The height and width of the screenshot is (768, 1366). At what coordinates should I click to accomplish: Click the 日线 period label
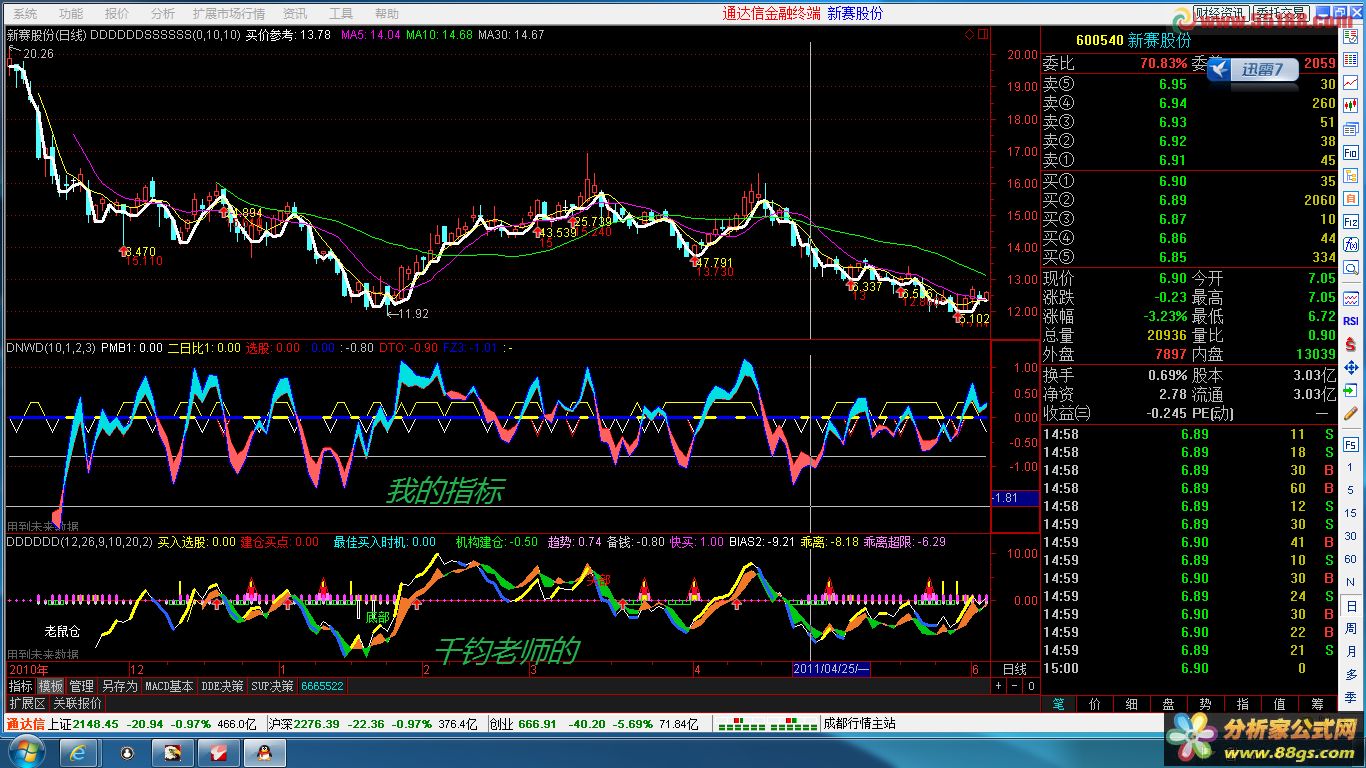1014,669
